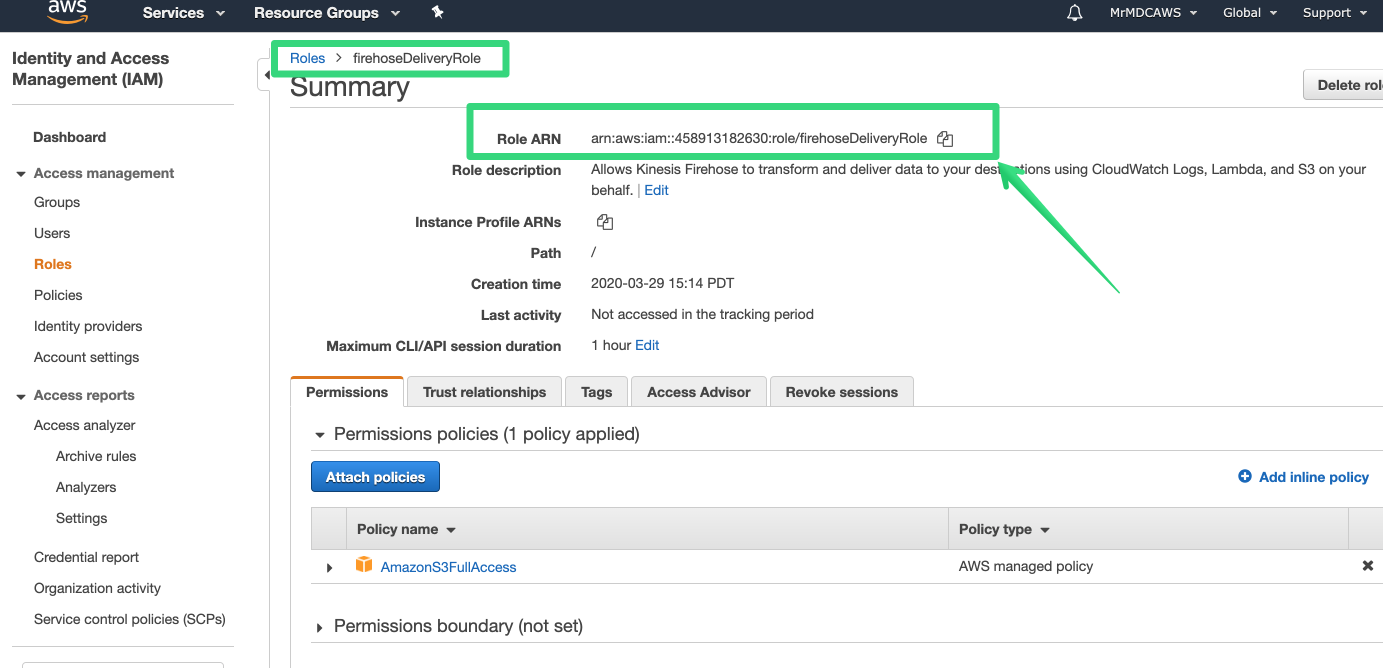Click the Attach policies button
Image resolution: width=1383 pixels, height=668 pixels.
click(x=376, y=477)
